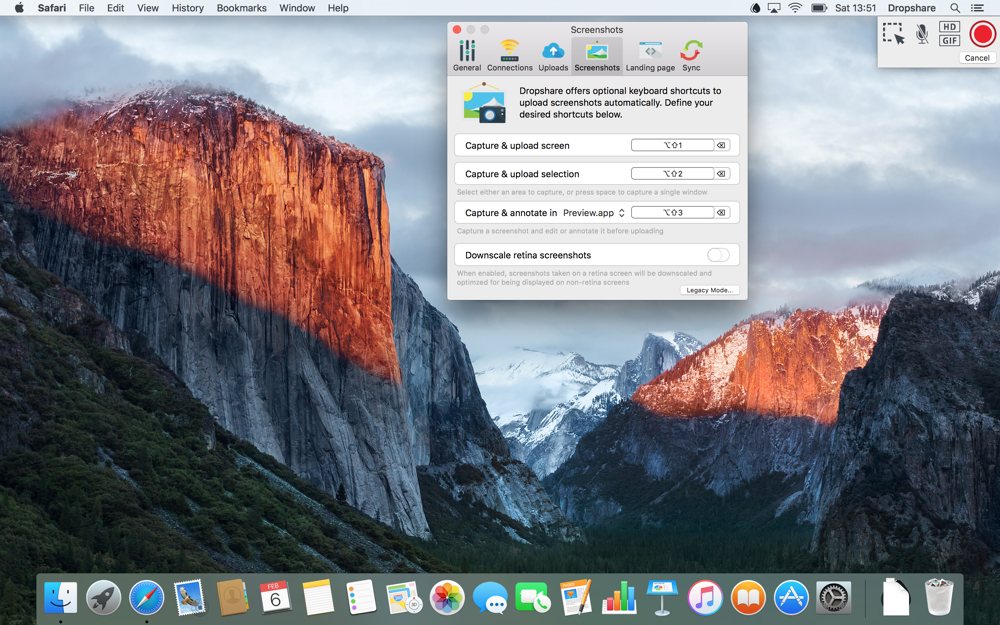Open the History menu

pos(187,8)
